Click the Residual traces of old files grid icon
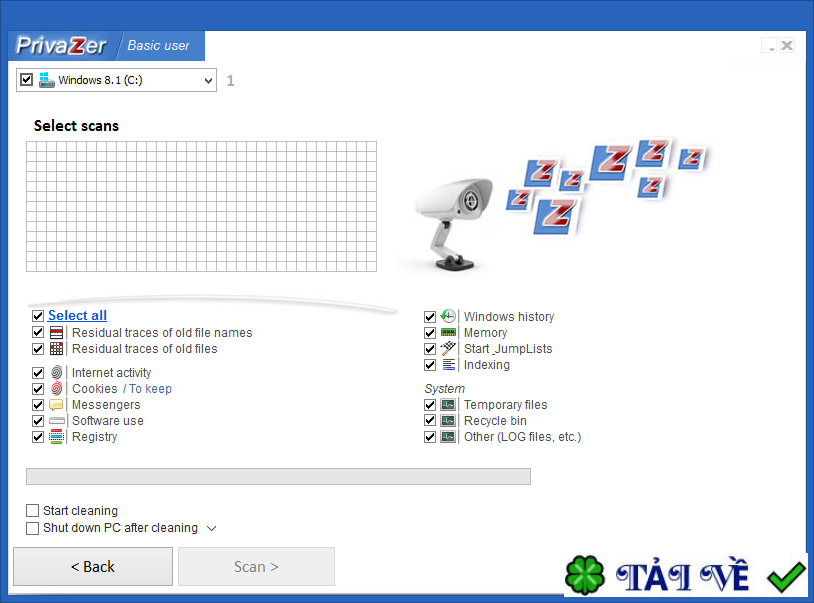This screenshot has height=603, width=814. coord(57,349)
